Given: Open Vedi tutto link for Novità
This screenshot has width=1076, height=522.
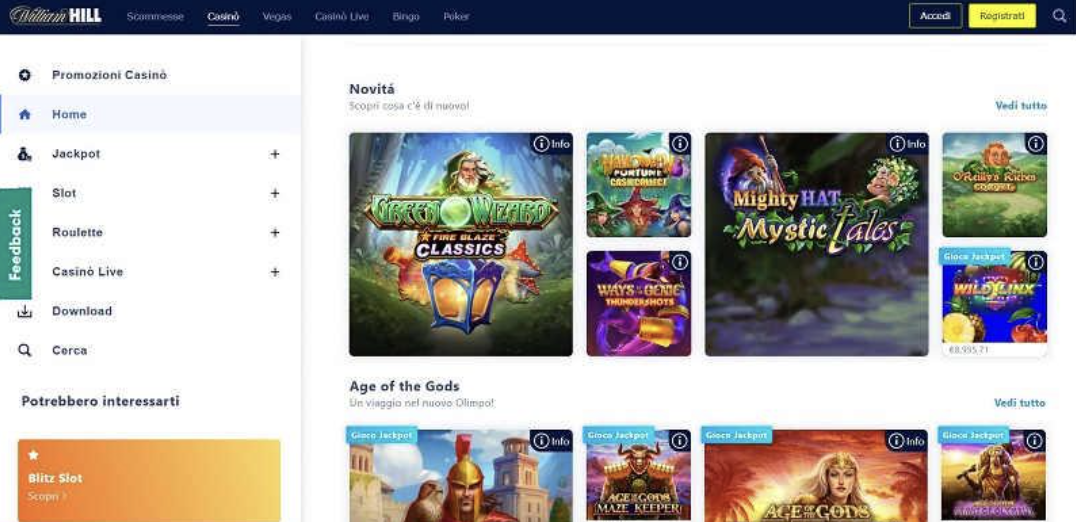Looking at the screenshot, I should [1021, 106].
